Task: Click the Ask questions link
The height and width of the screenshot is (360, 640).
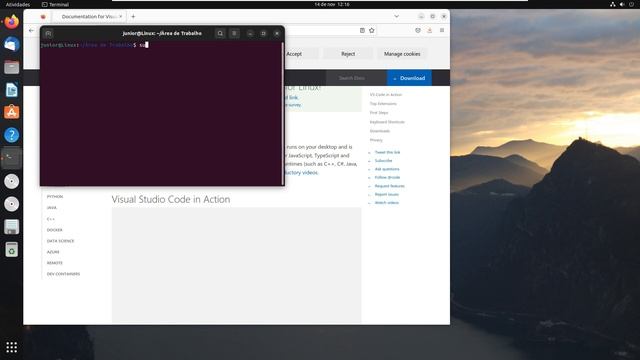Action: (387, 169)
